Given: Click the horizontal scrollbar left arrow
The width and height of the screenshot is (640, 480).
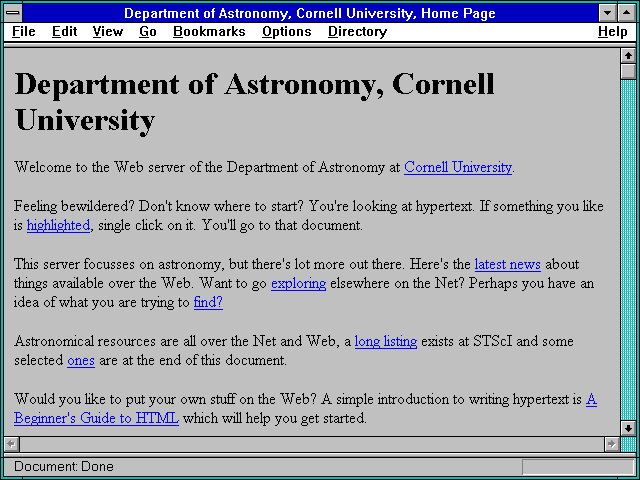Looking at the screenshot, I should click(11, 444).
